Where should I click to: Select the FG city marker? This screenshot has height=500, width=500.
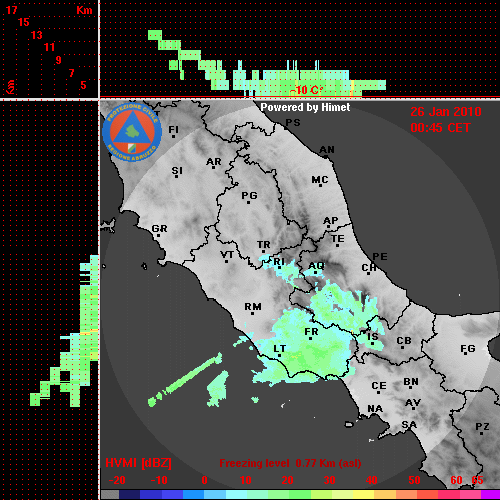click(466, 354)
